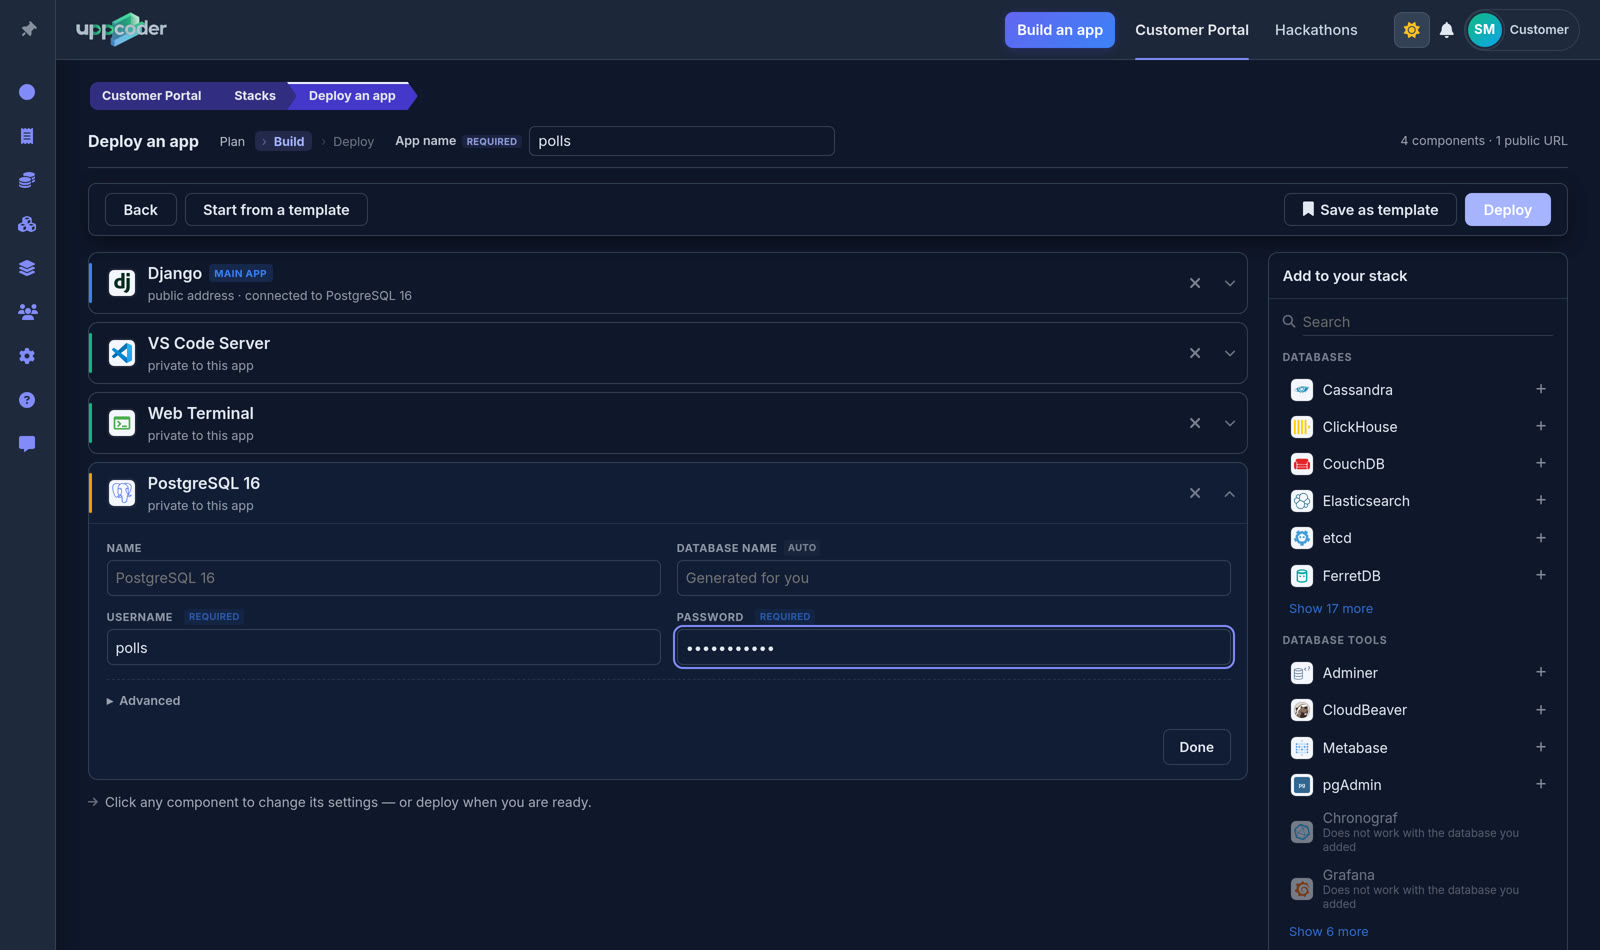Click the pin icon in the sidebar
Screen dimensions: 1600x950
pos(28,29)
